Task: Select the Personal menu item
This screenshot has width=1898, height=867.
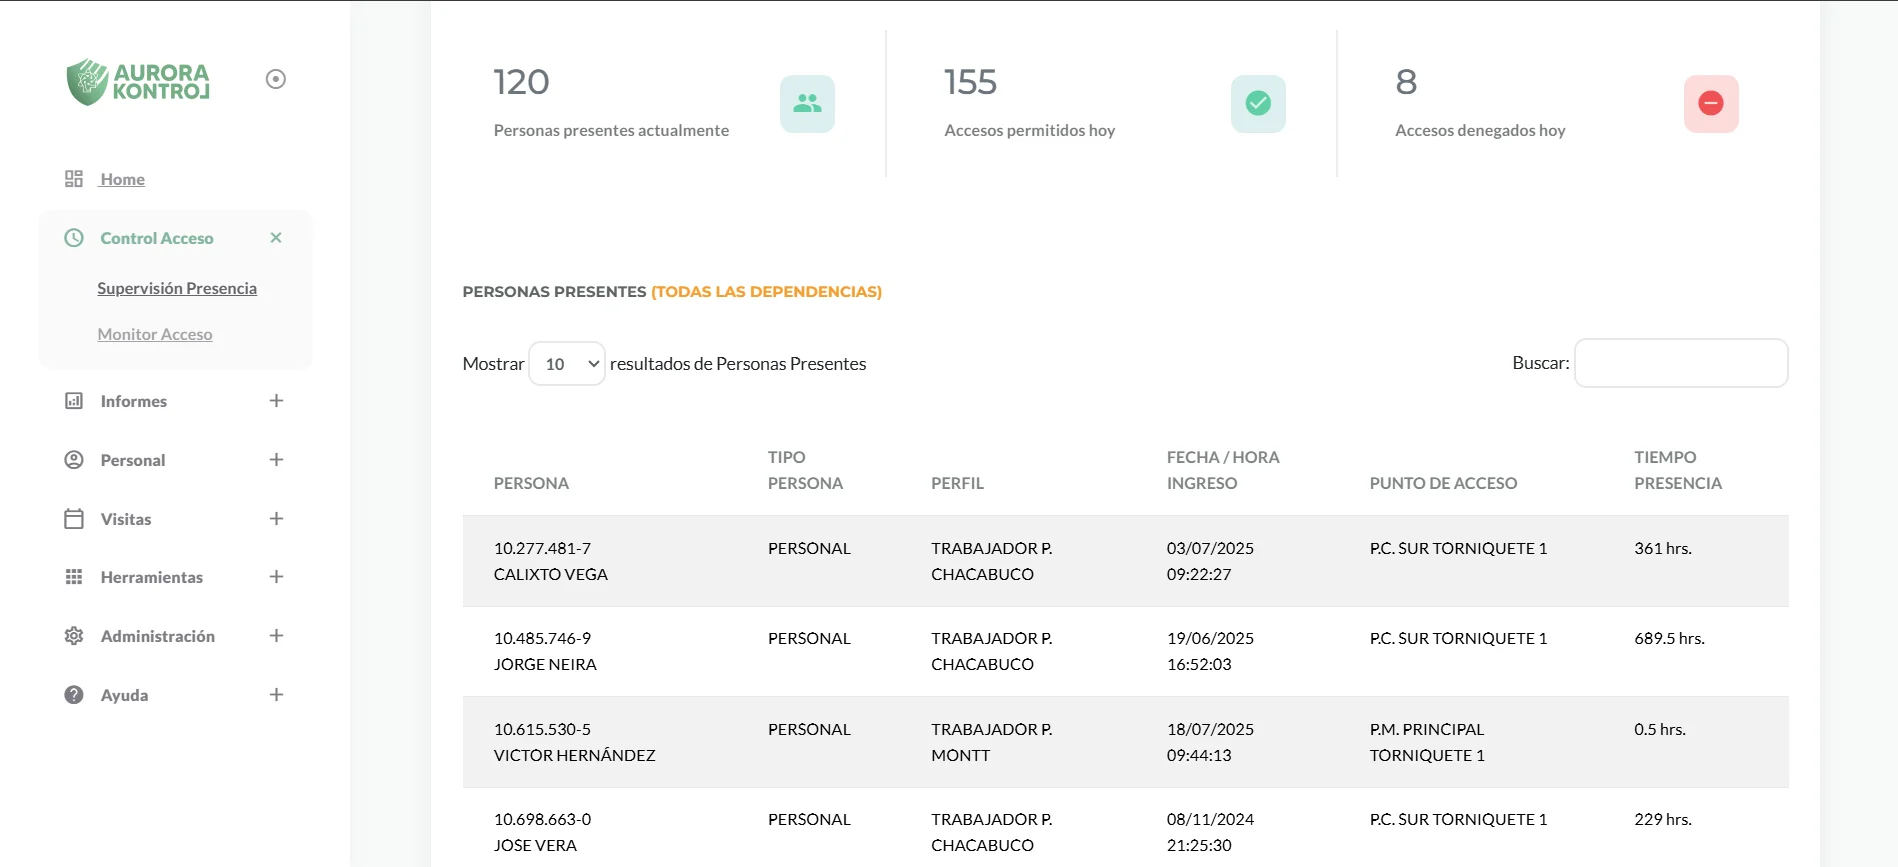Action: tap(133, 460)
